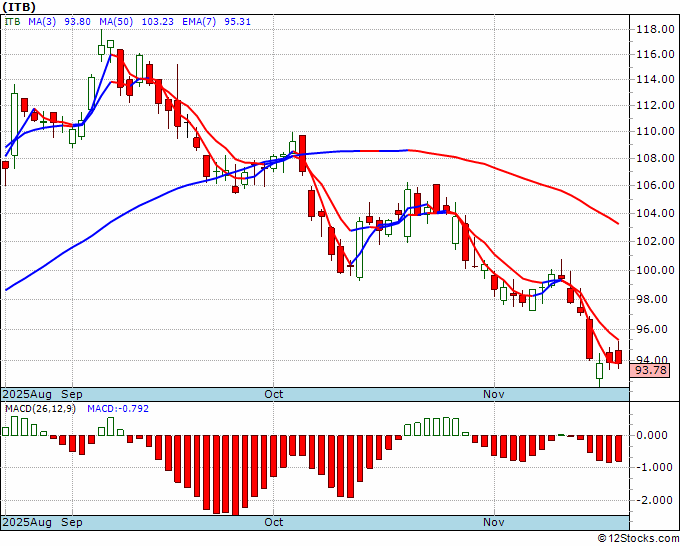
Task: Select the MA(50) indicator label
Action: 116,22
